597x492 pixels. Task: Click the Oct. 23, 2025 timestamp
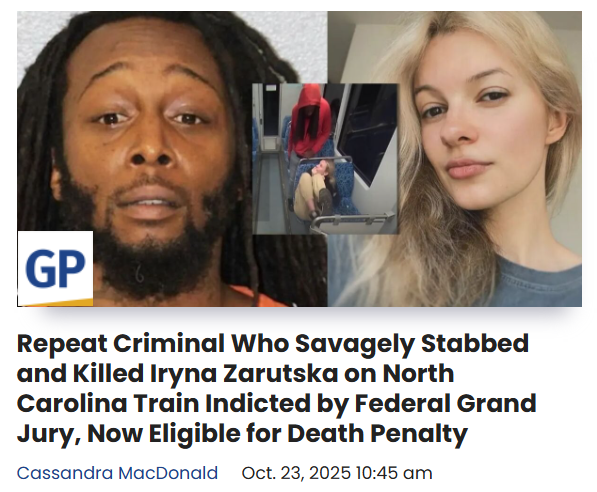[x=337, y=473]
